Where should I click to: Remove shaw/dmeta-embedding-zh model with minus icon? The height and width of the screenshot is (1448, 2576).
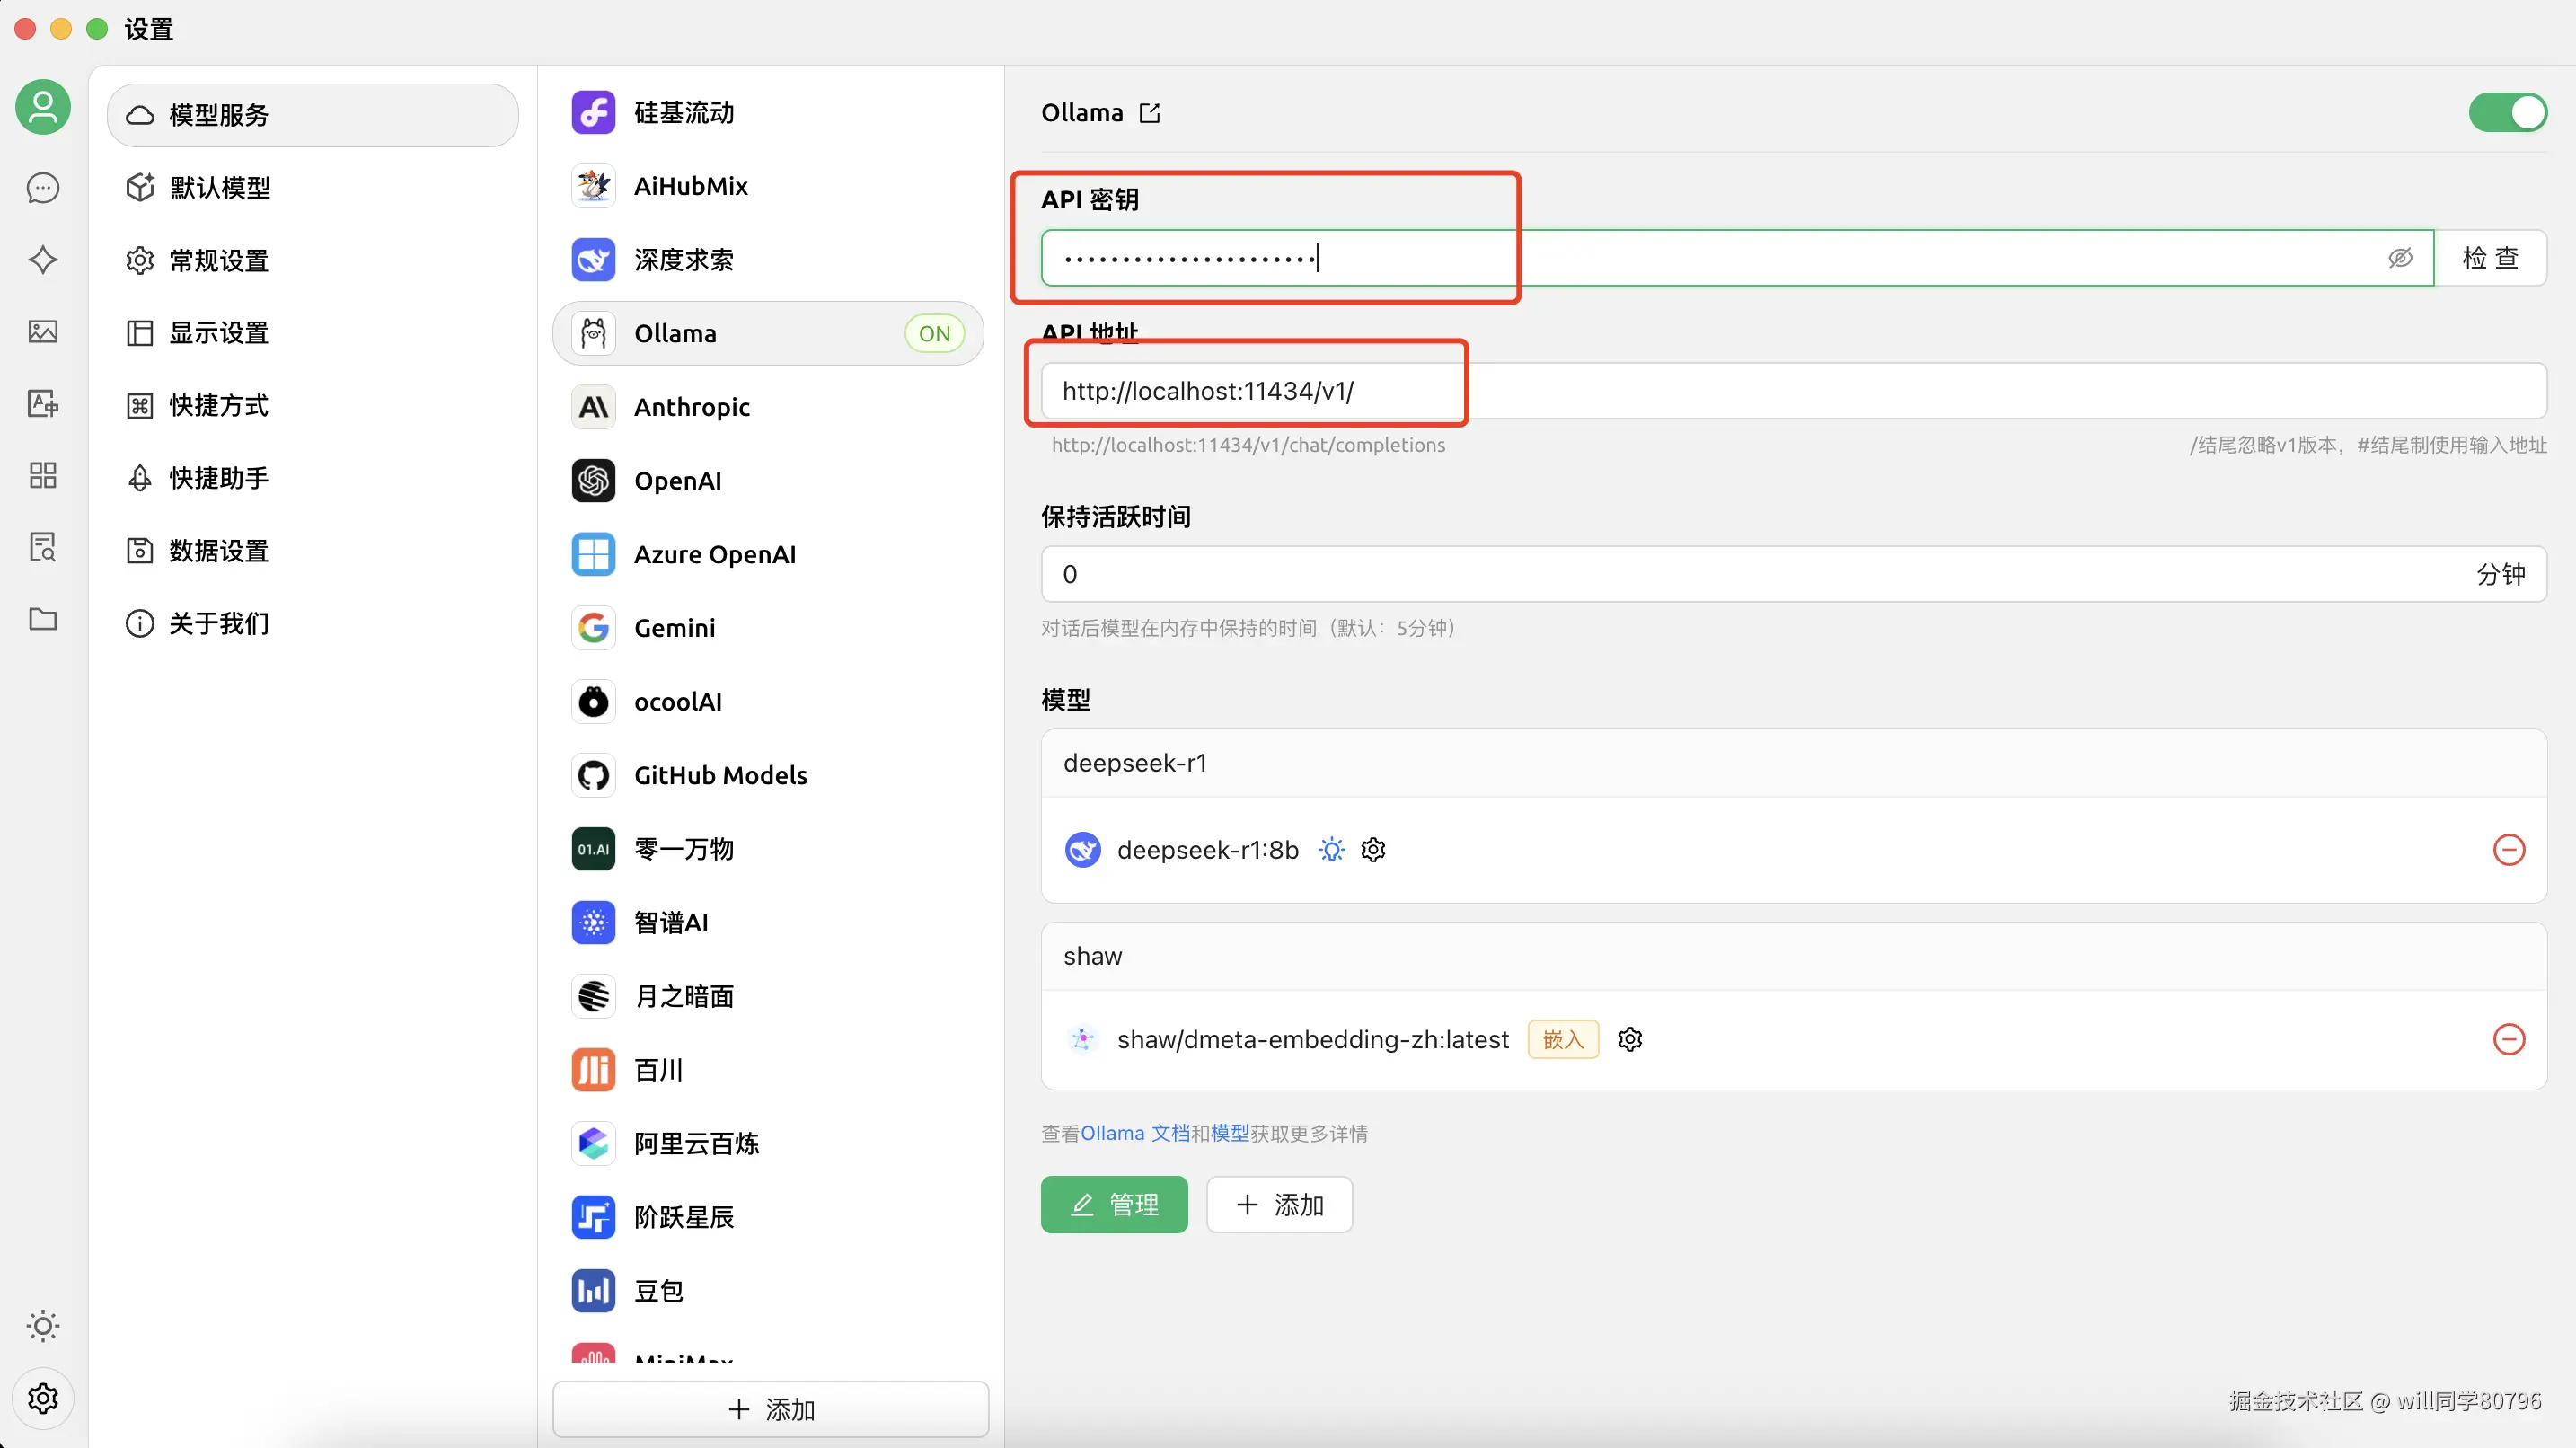[2508, 1040]
